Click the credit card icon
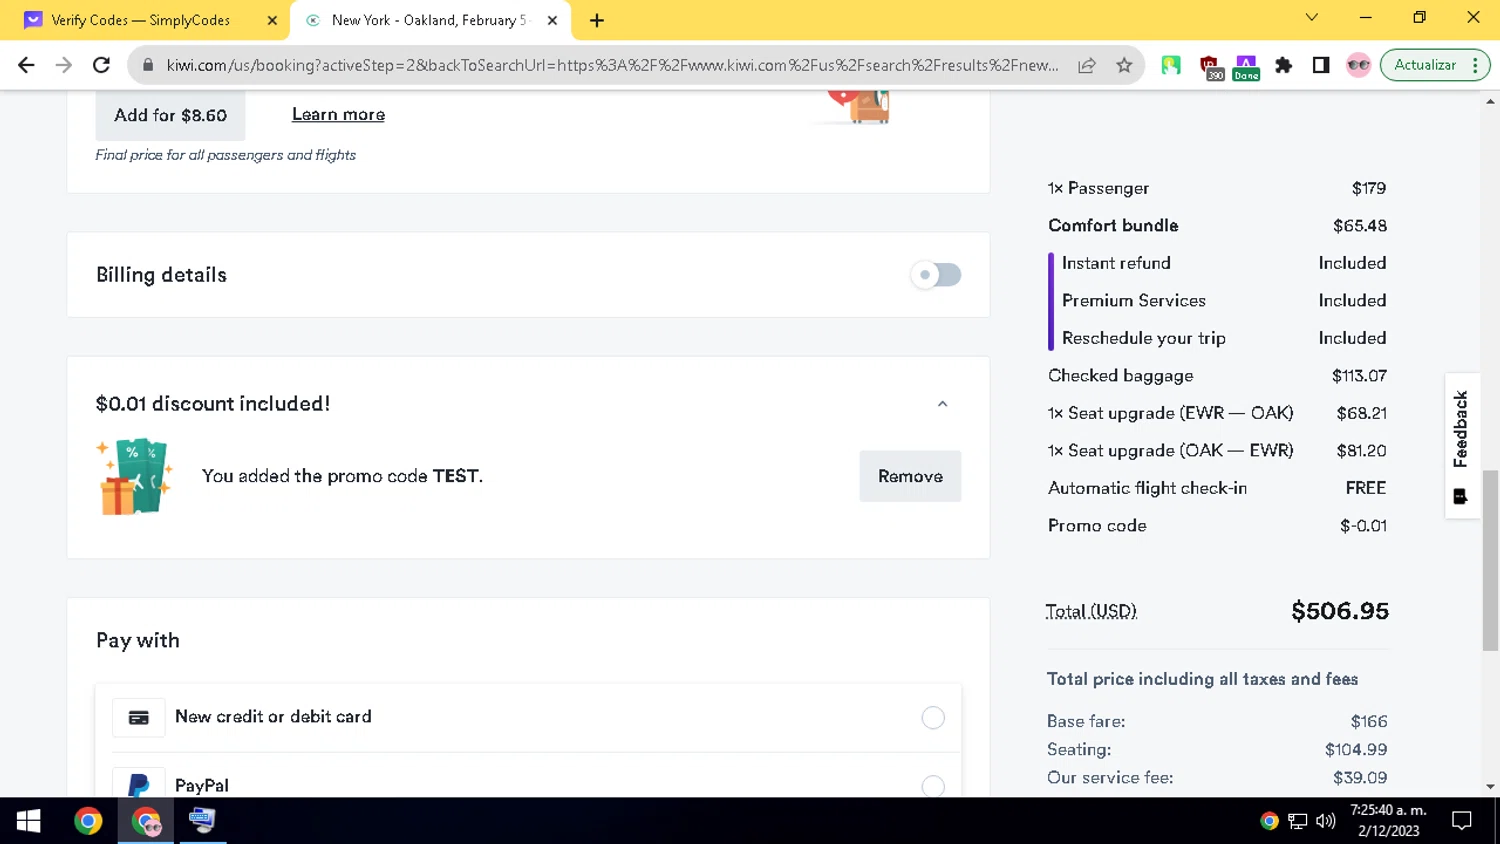This screenshot has height=844, width=1500. pos(139,717)
